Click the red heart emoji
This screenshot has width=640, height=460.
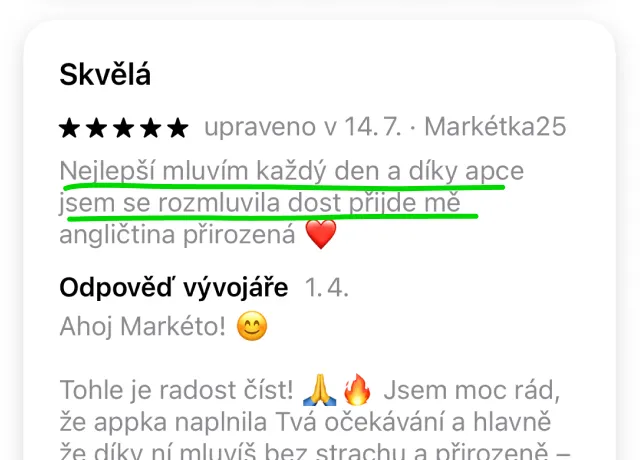coord(321,234)
